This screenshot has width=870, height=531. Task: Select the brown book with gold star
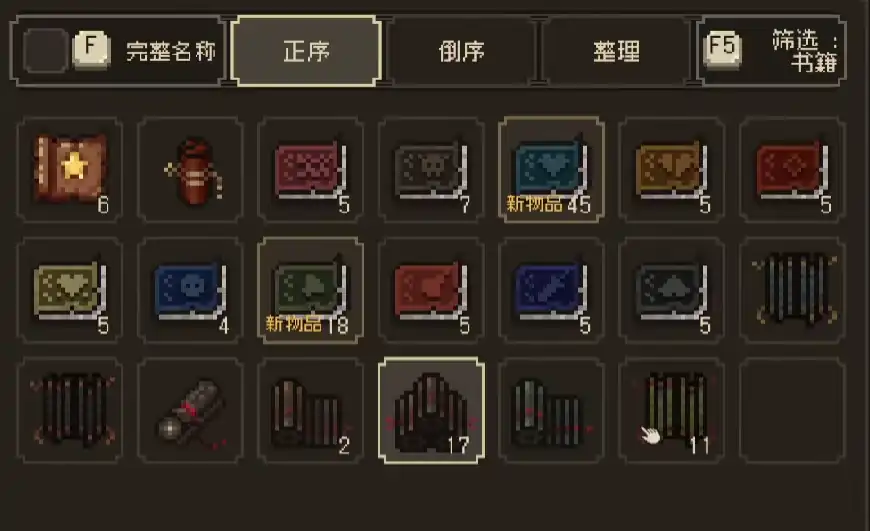pyautogui.click(x=70, y=170)
